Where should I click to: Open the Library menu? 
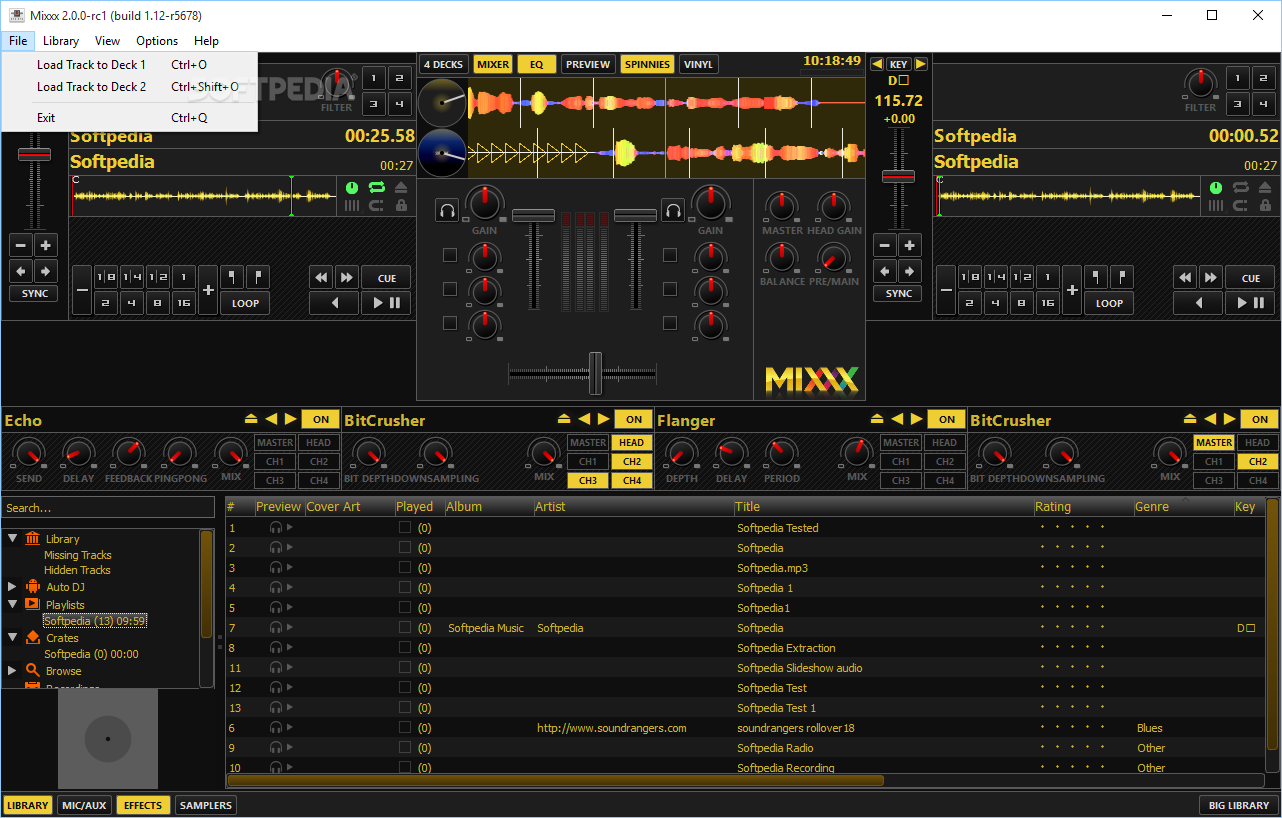pos(61,41)
